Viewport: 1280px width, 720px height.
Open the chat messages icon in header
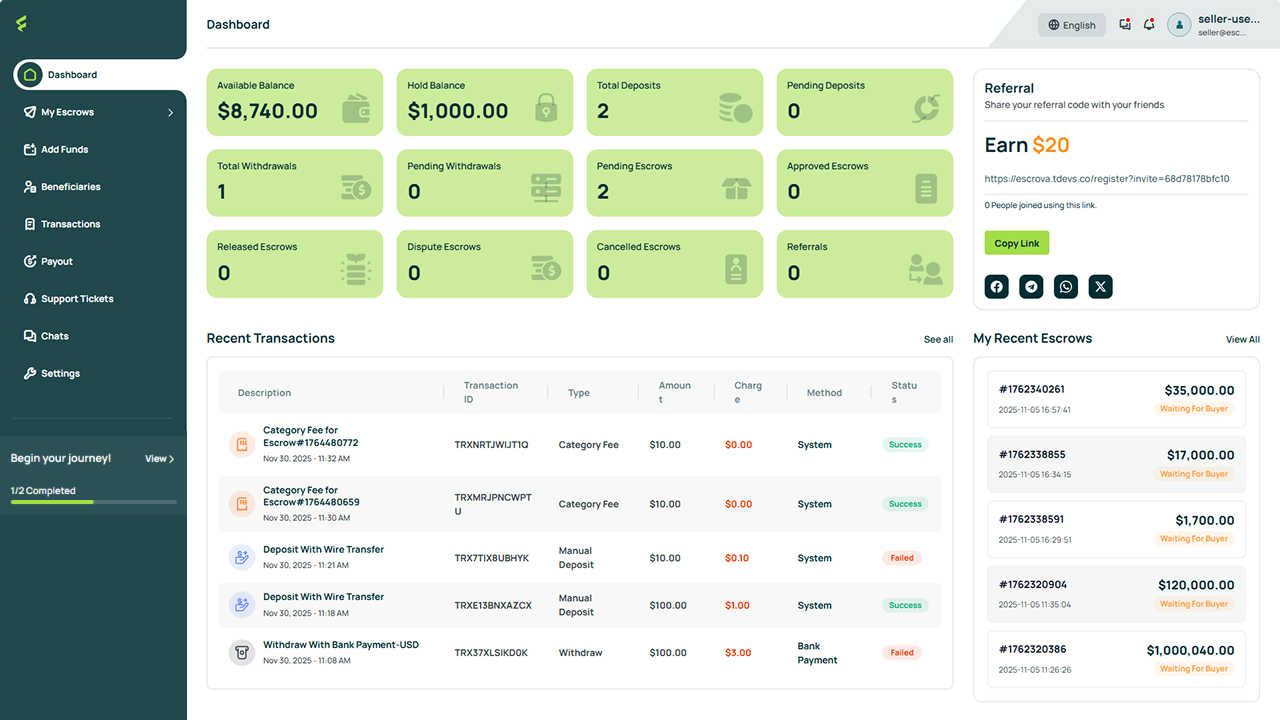pos(1125,24)
